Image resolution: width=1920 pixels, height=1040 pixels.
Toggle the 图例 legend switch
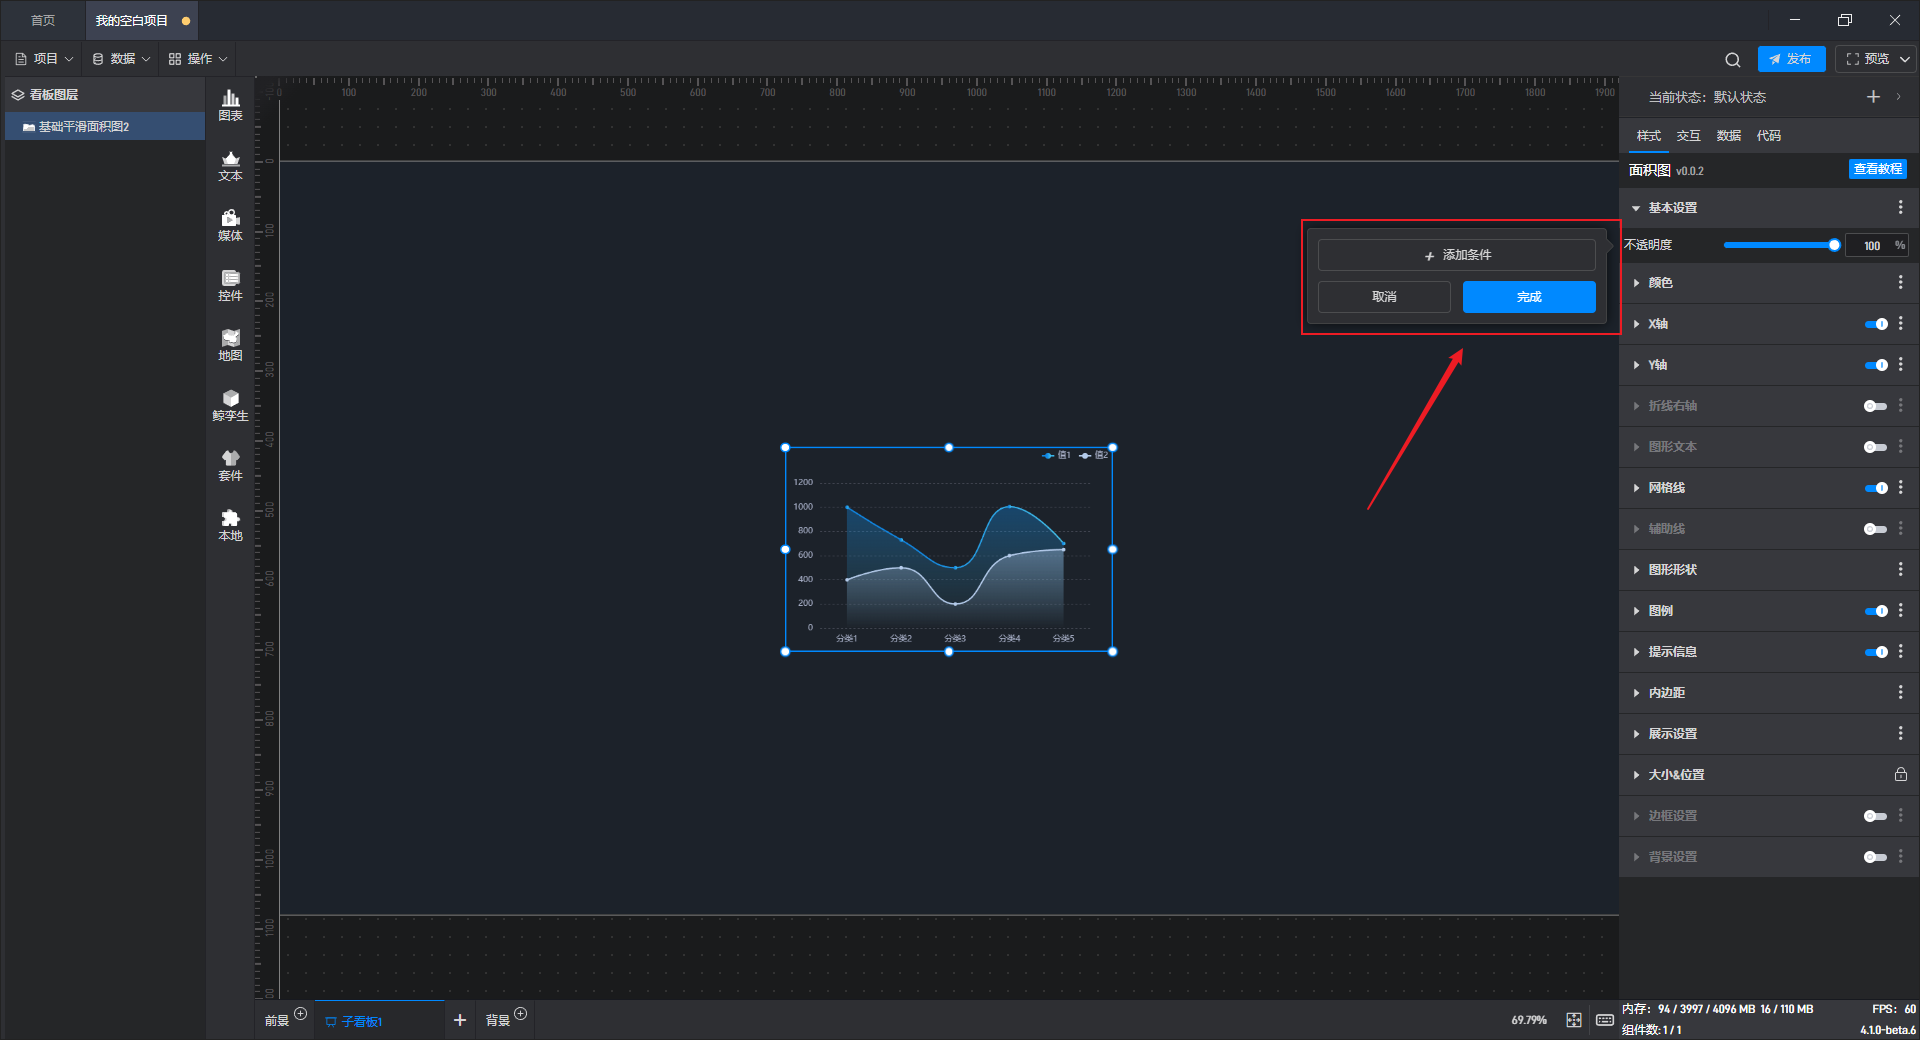1876,611
